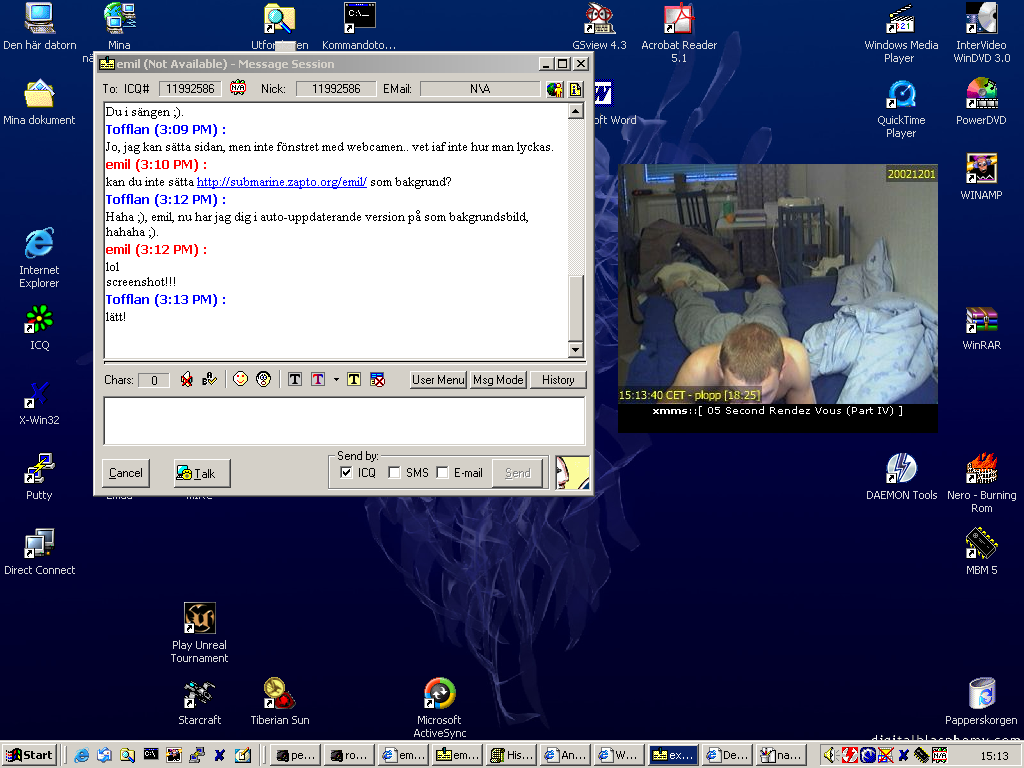Click the greyed Send button
Viewport: 1024px width, 768px height.
(518, 473)
